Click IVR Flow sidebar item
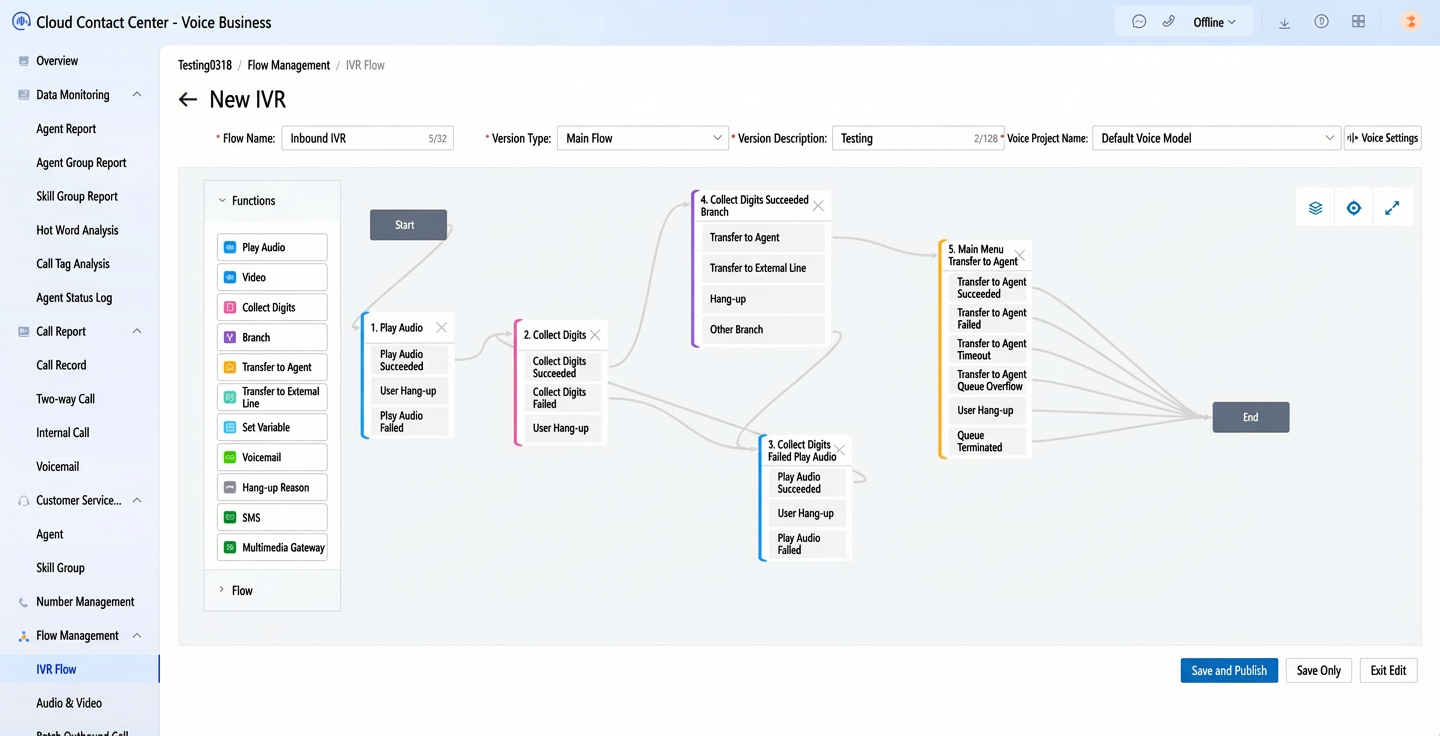This screenshot has width=1440, height=736. click(80, 669)
